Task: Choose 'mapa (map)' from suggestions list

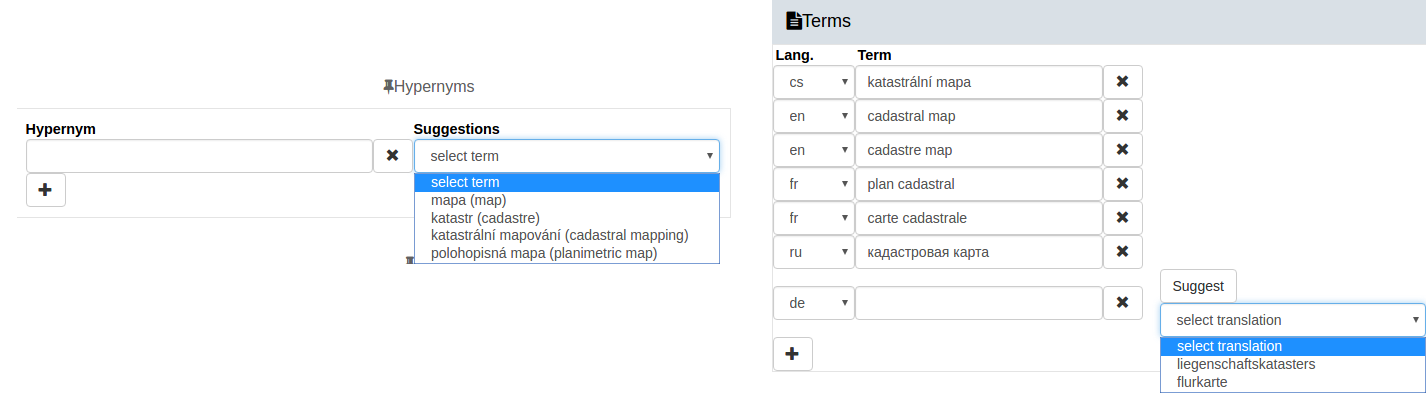Action: pos(468,200)
